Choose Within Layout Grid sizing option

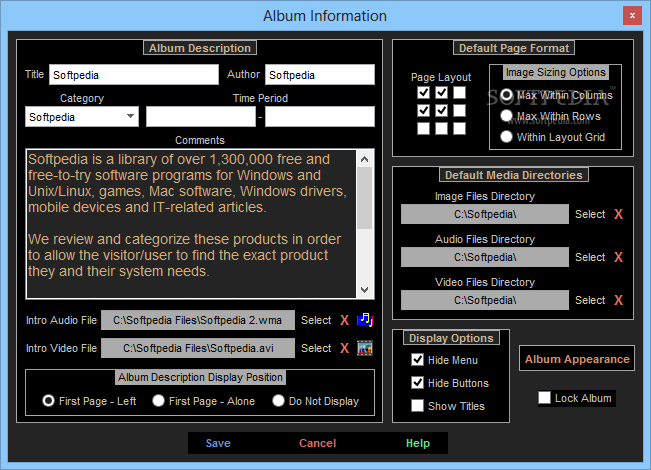pyautogui.click(x=506, y=137)
